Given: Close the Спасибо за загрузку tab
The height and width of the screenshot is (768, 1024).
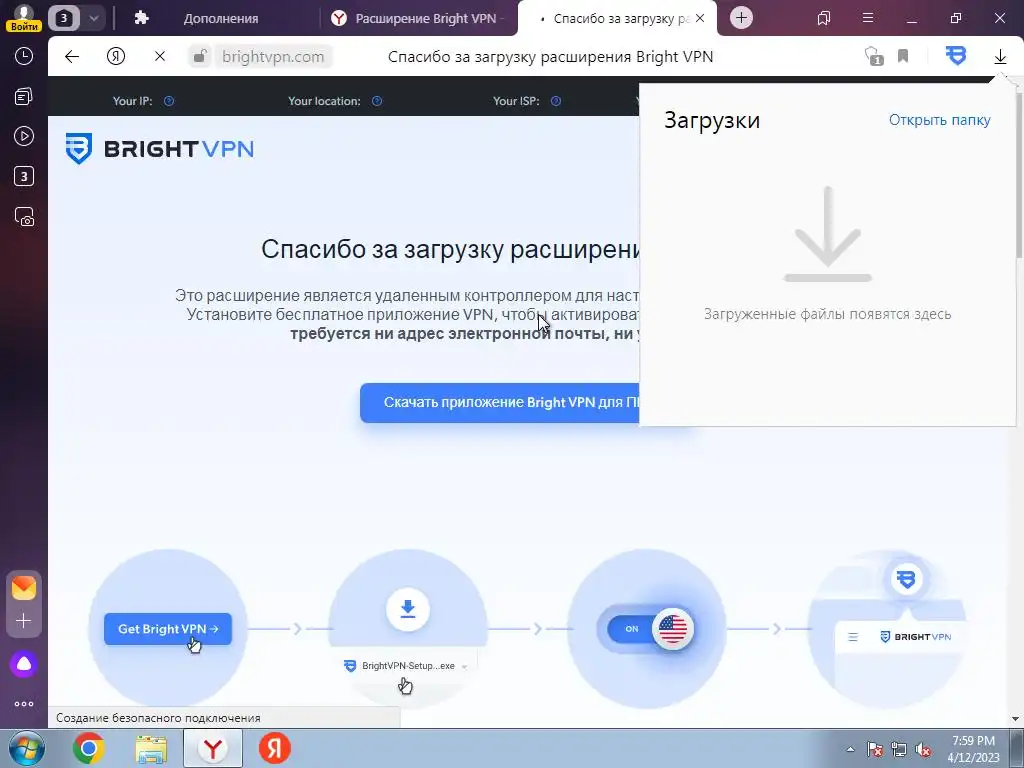Looking at the screenshot, I should 700,18.
